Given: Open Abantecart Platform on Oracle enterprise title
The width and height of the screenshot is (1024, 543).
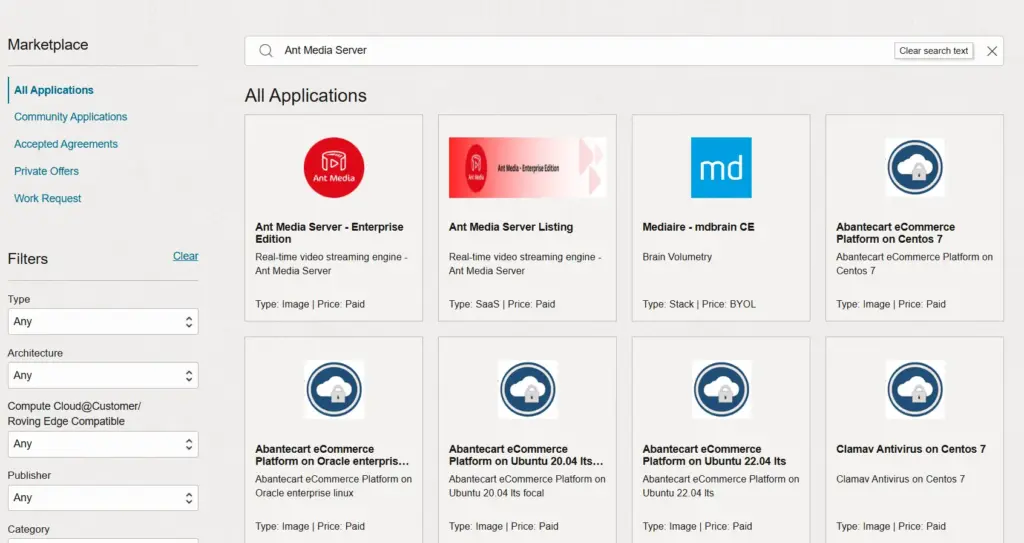Looking at the screenshot, I should click(332, 455).
